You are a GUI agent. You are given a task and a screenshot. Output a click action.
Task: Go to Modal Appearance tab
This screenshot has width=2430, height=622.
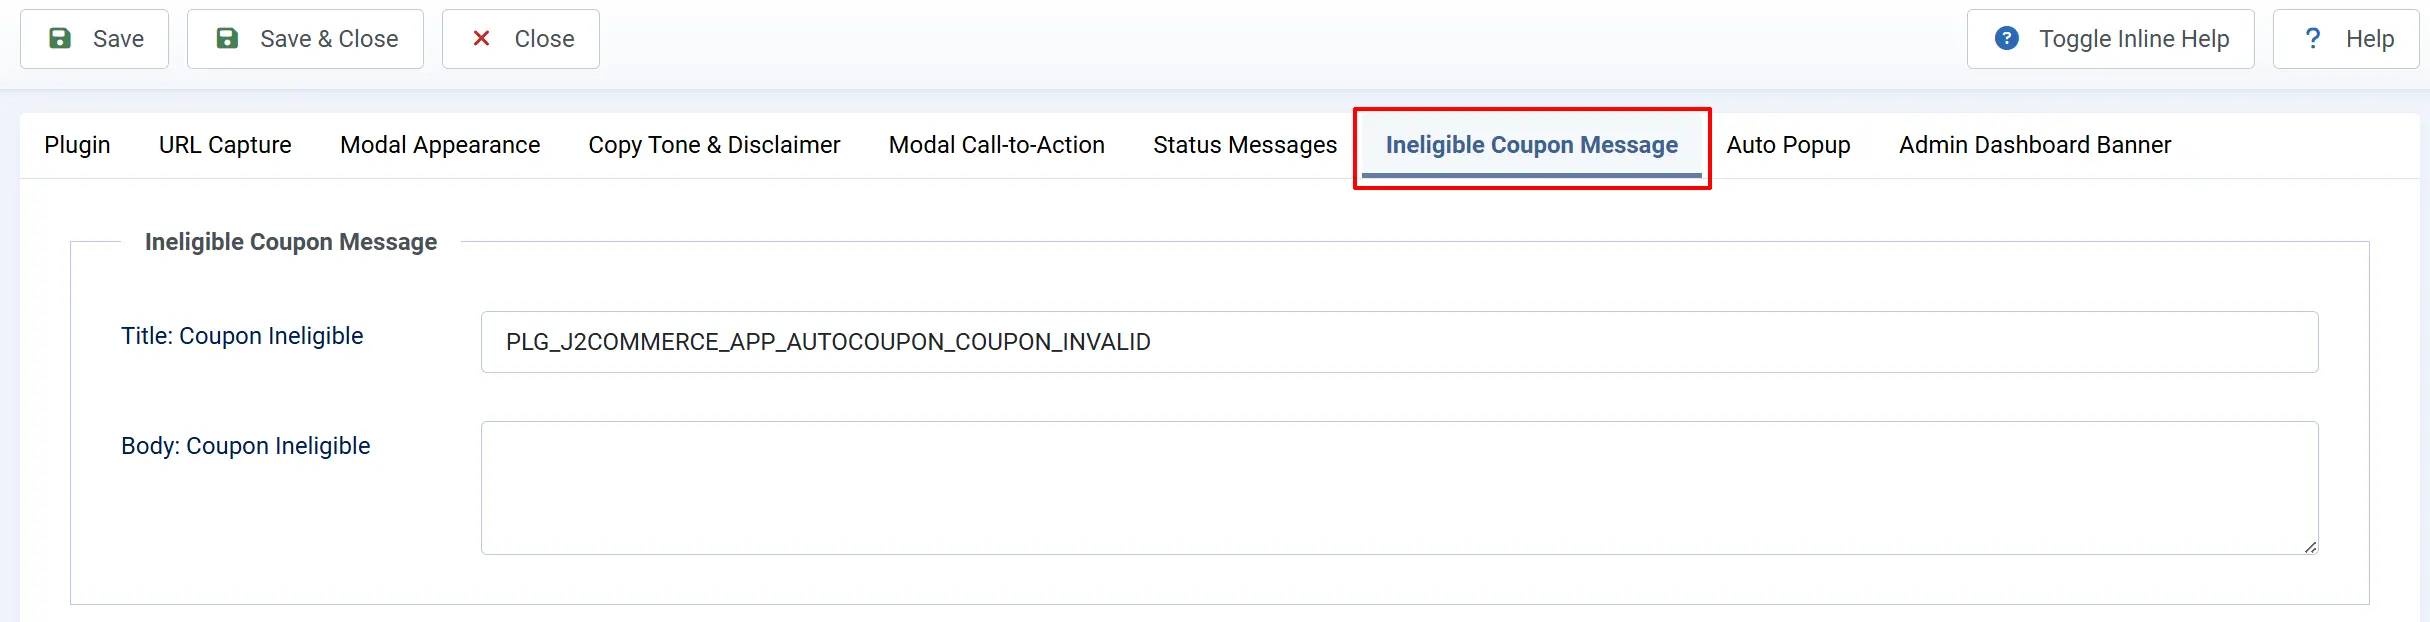coord(440,145)
